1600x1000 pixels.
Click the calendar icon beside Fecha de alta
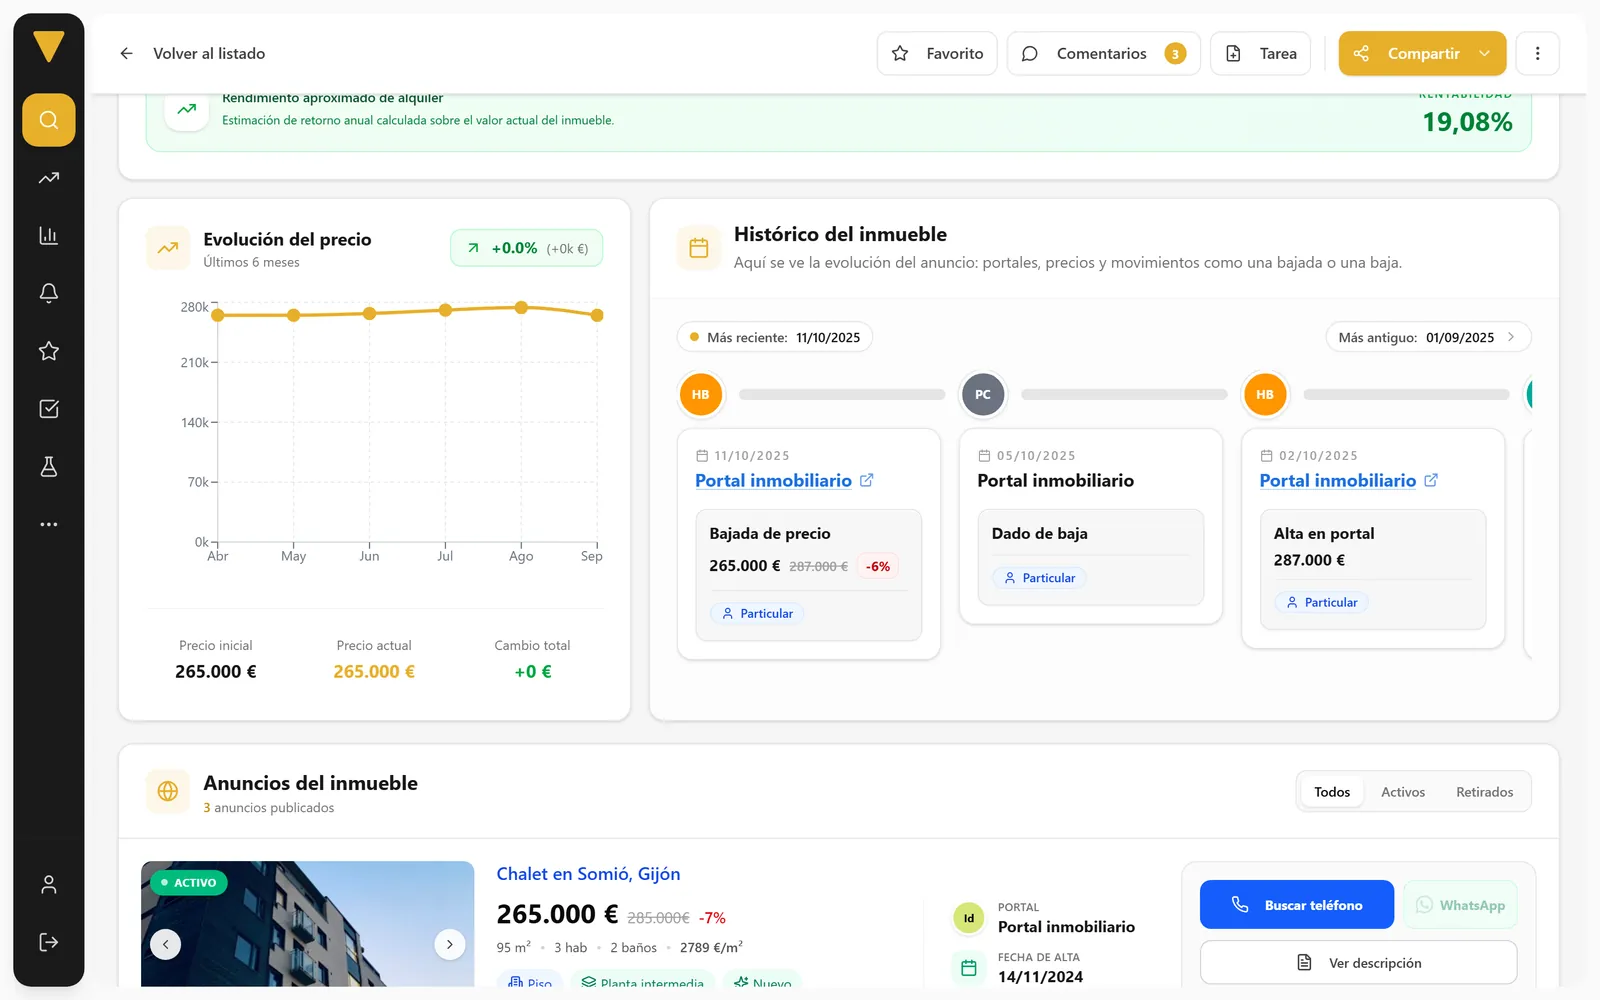969,968
